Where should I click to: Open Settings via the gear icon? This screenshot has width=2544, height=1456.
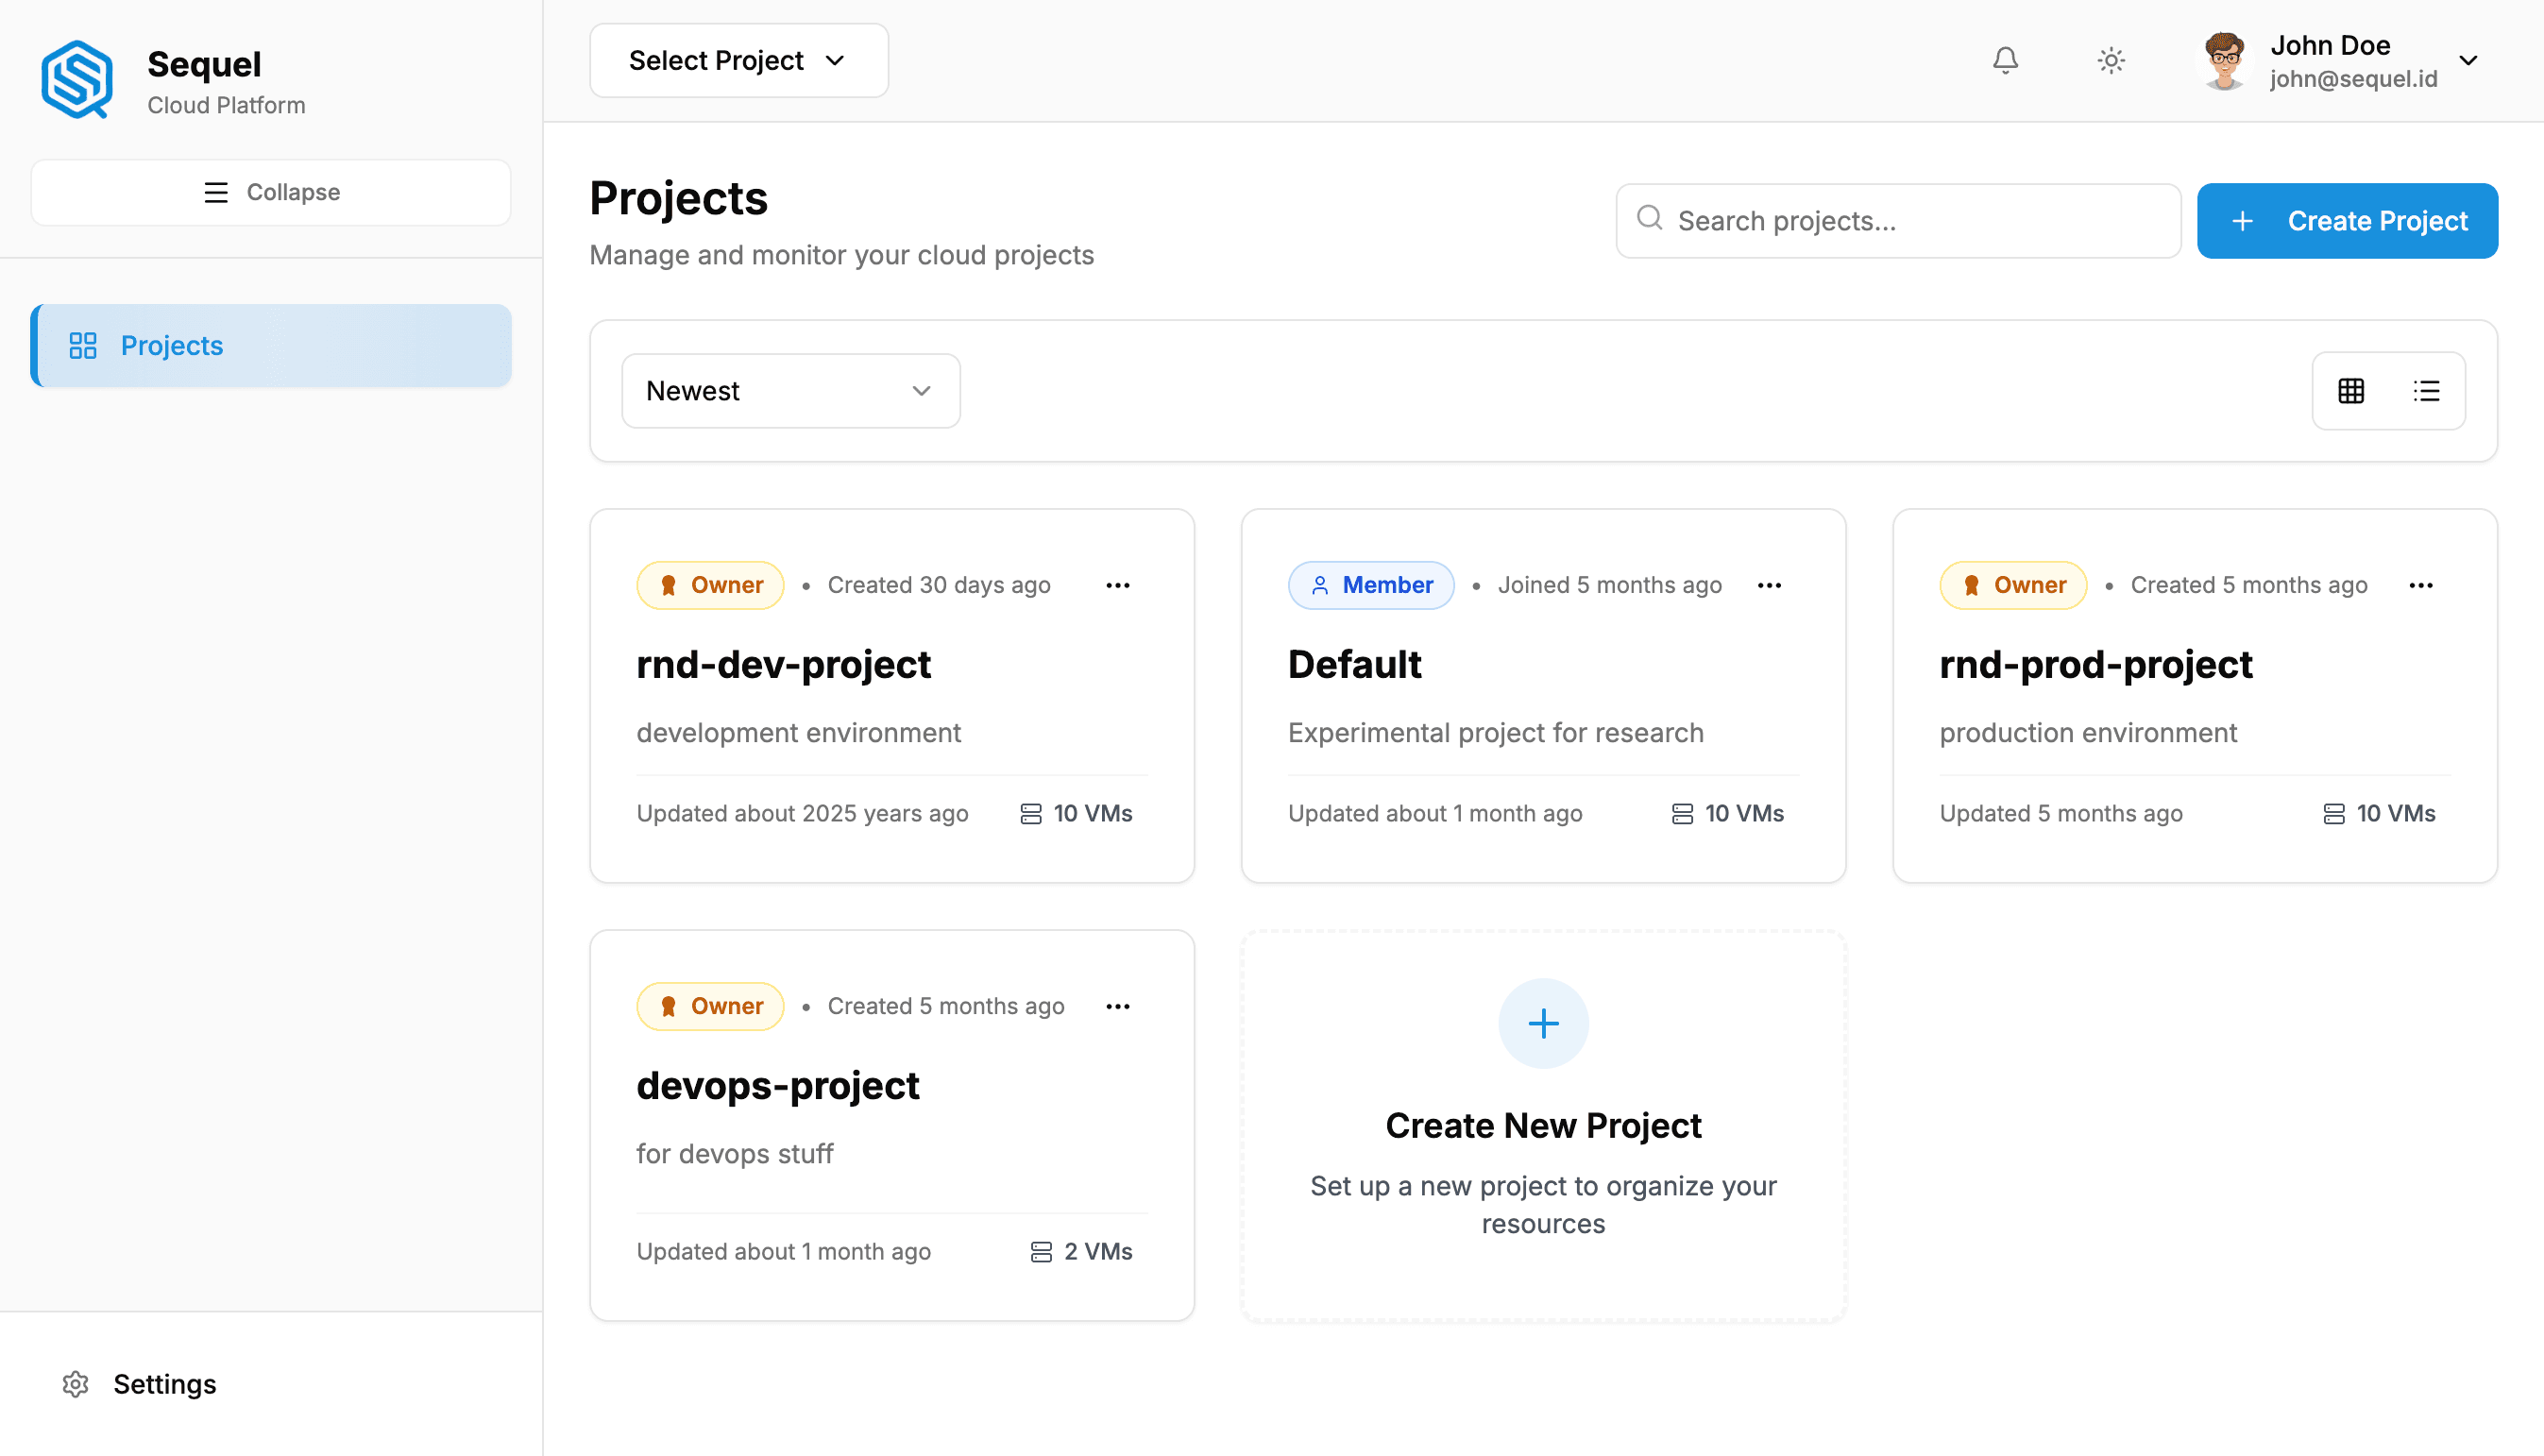point(76,1384)
